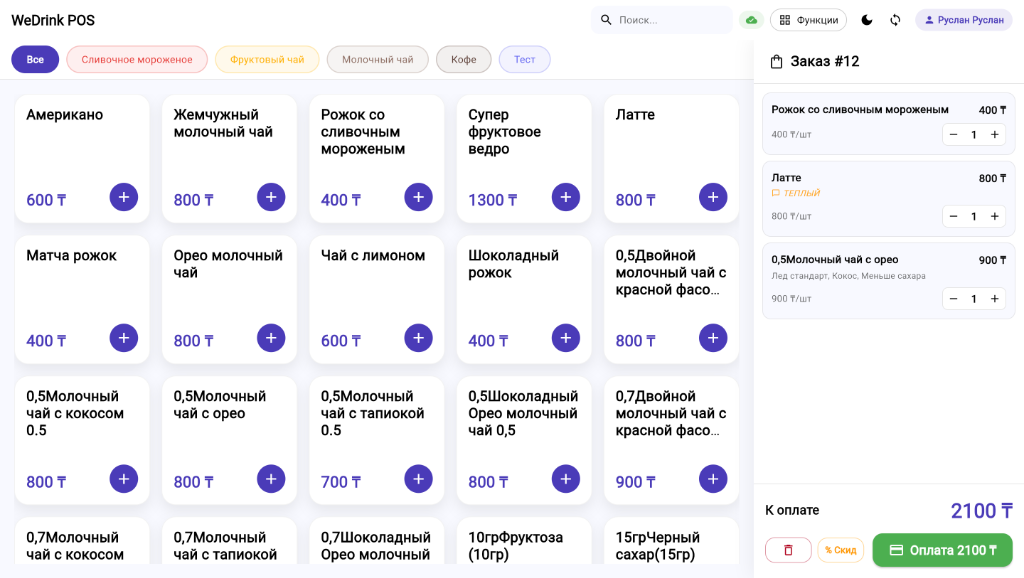Add Рожок со сливочным мороженым product card plus
Screen dimensions: 1024x578
tap(419, 197)
